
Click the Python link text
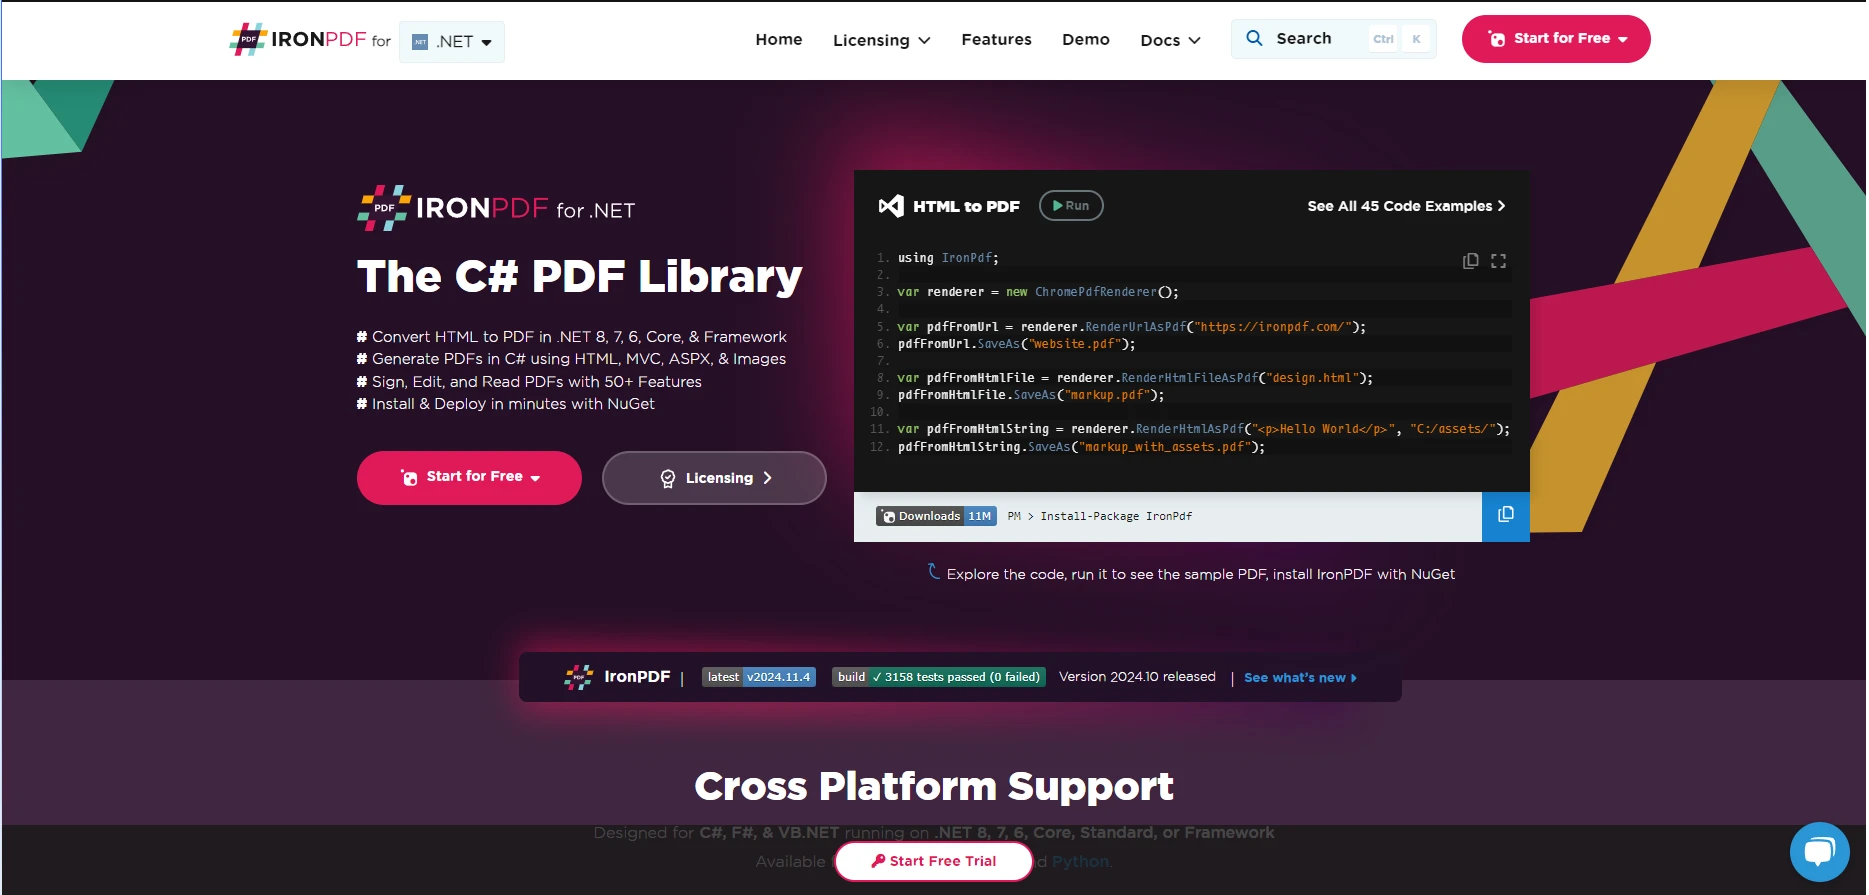coord(1080,862)
